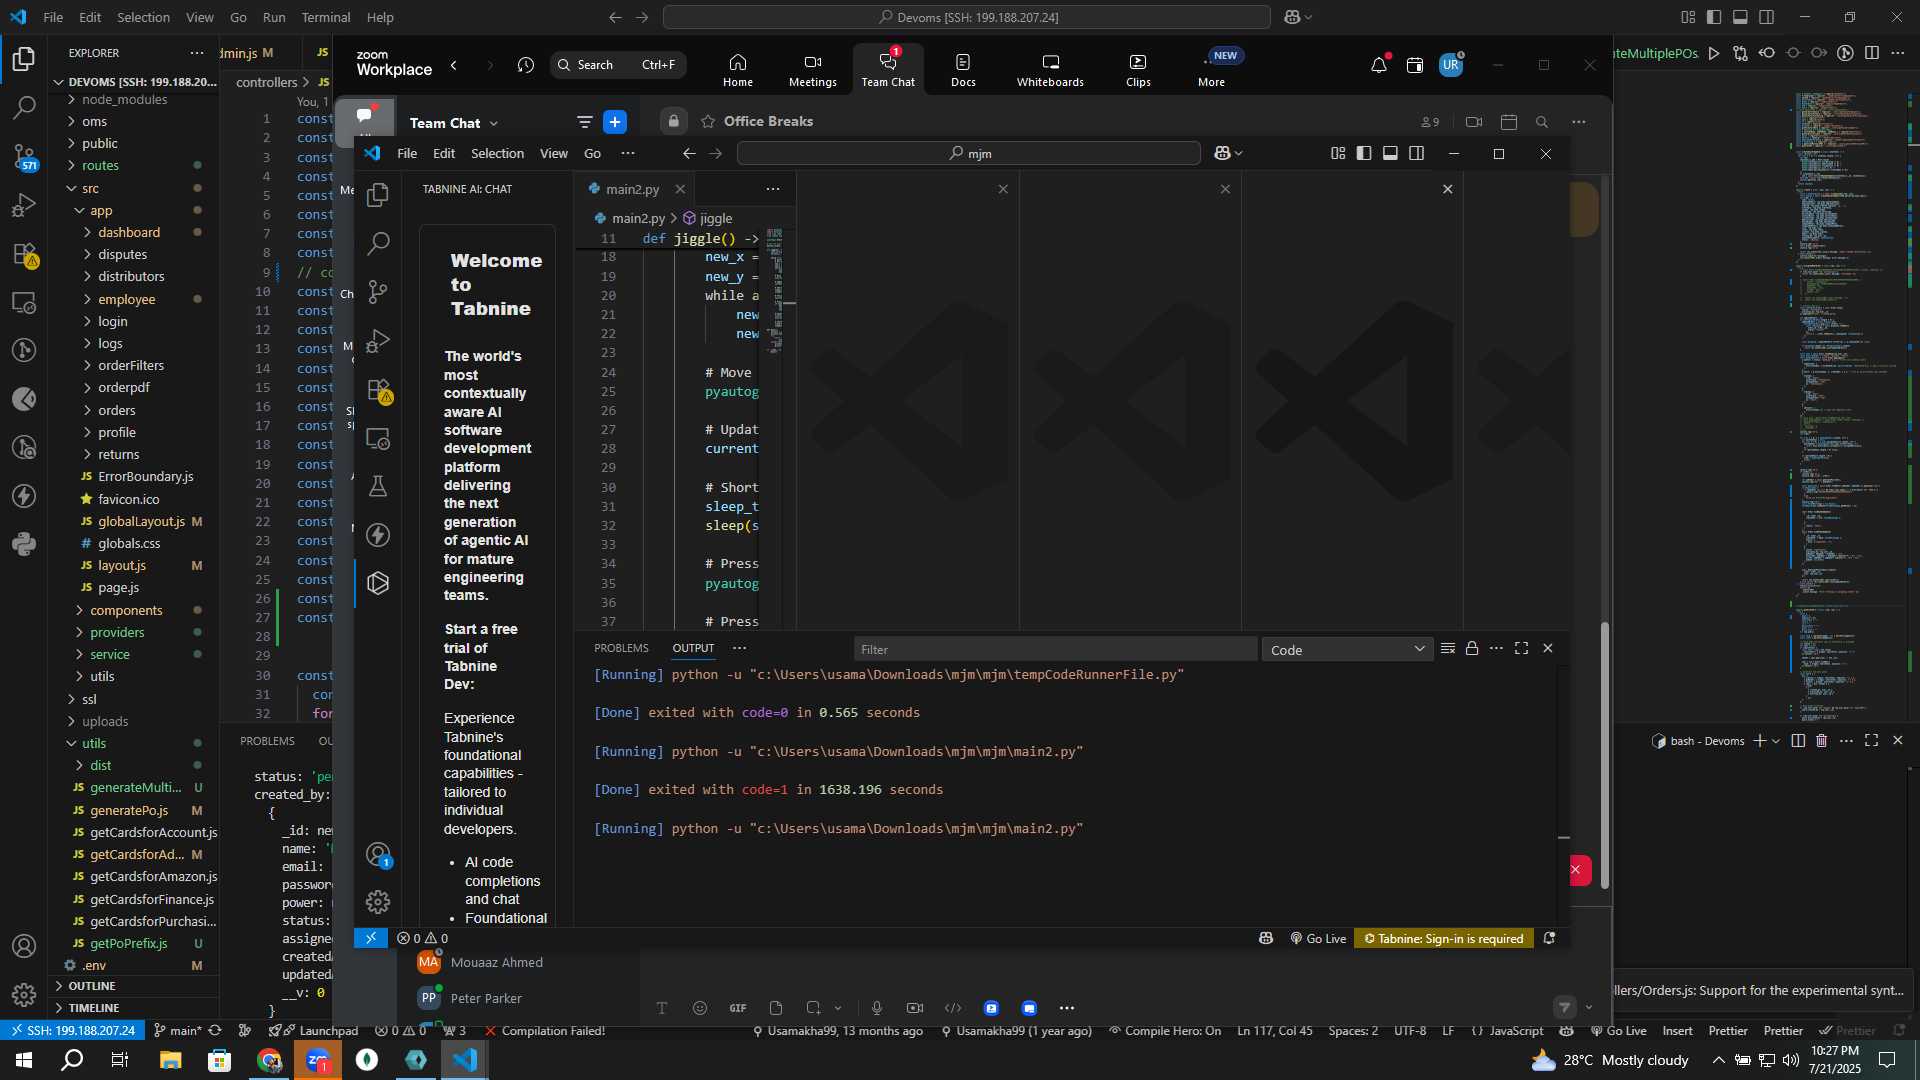Open Zoom Meetings tab
This screenshot has height=1080, width=1920.
[x=812, y=69]
